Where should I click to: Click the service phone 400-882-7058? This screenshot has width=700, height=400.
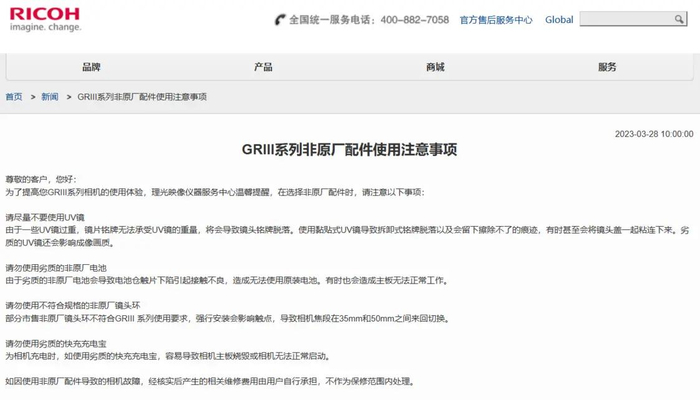tap(415, 20)
